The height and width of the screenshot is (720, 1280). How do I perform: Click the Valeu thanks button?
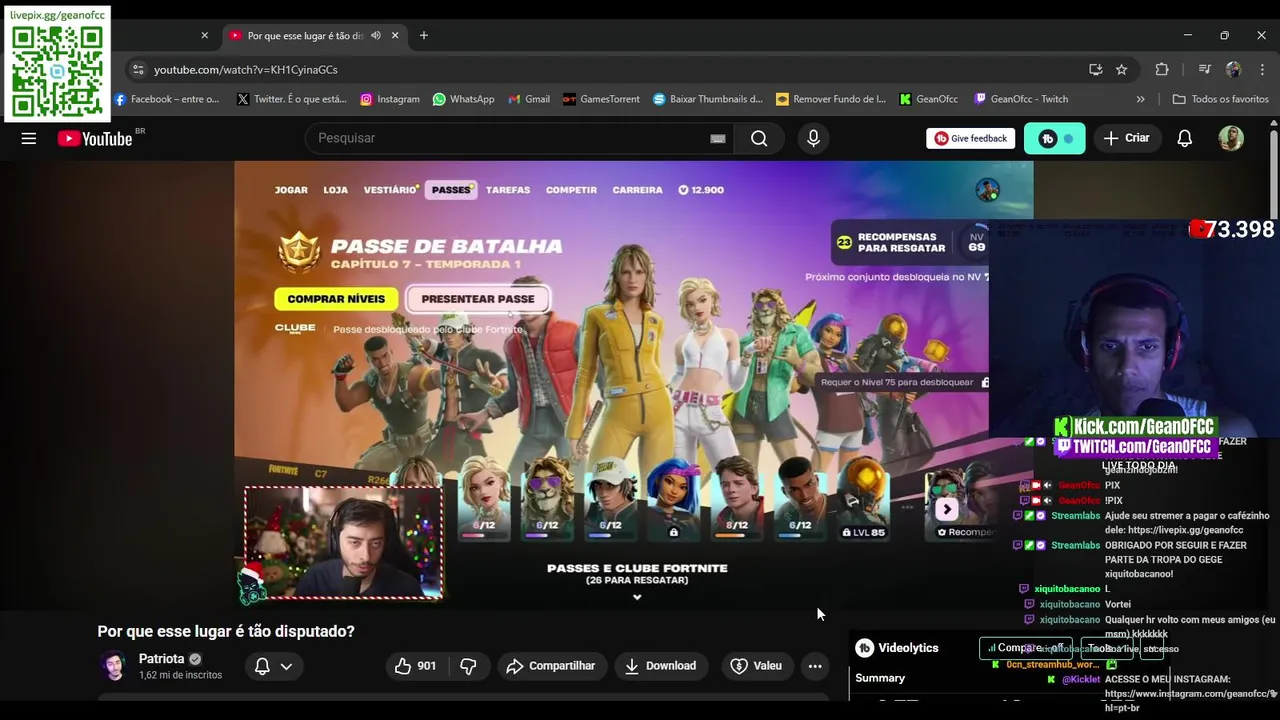point(756,666)
